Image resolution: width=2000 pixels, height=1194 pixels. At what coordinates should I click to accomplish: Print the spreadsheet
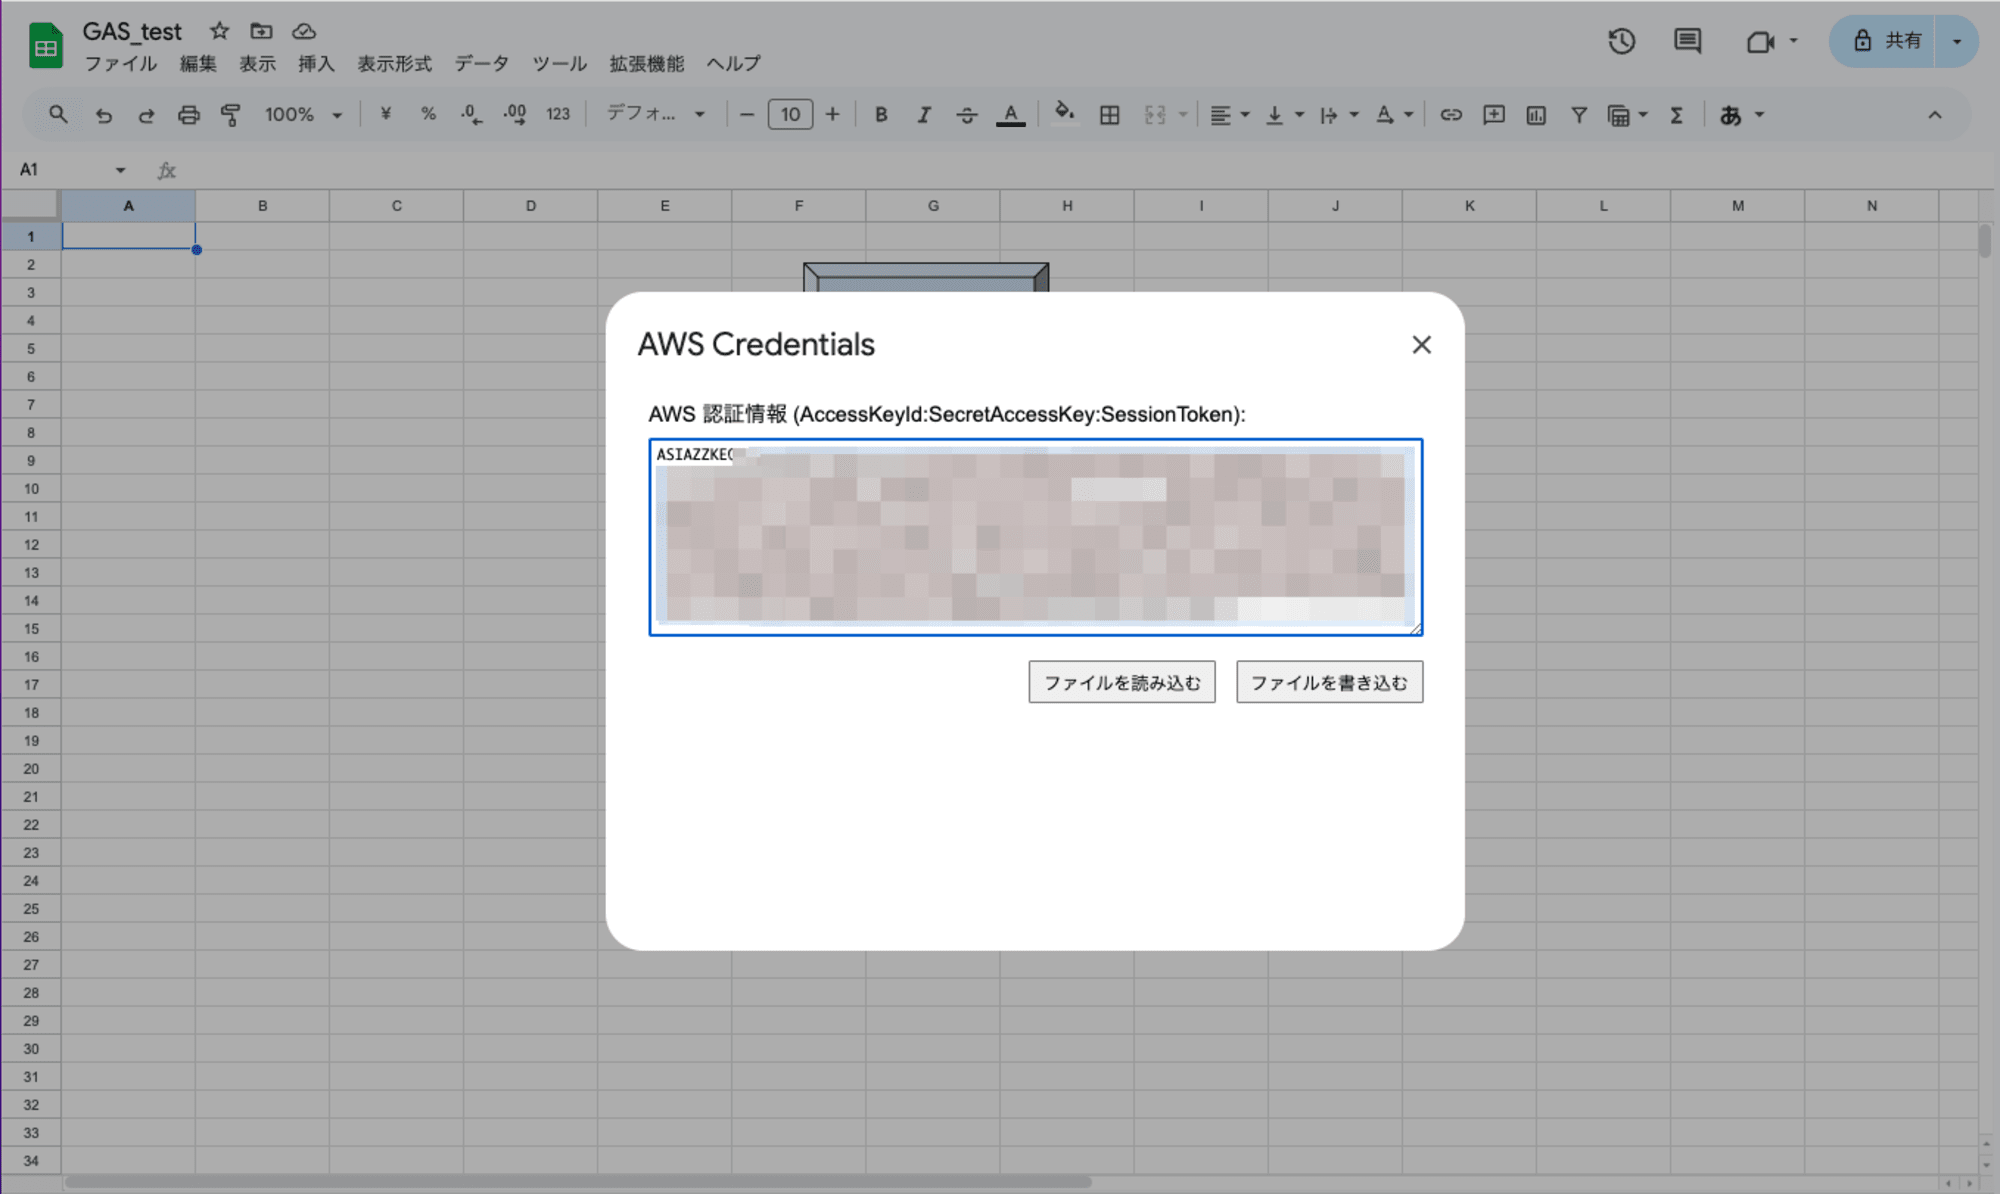[188, 115]
